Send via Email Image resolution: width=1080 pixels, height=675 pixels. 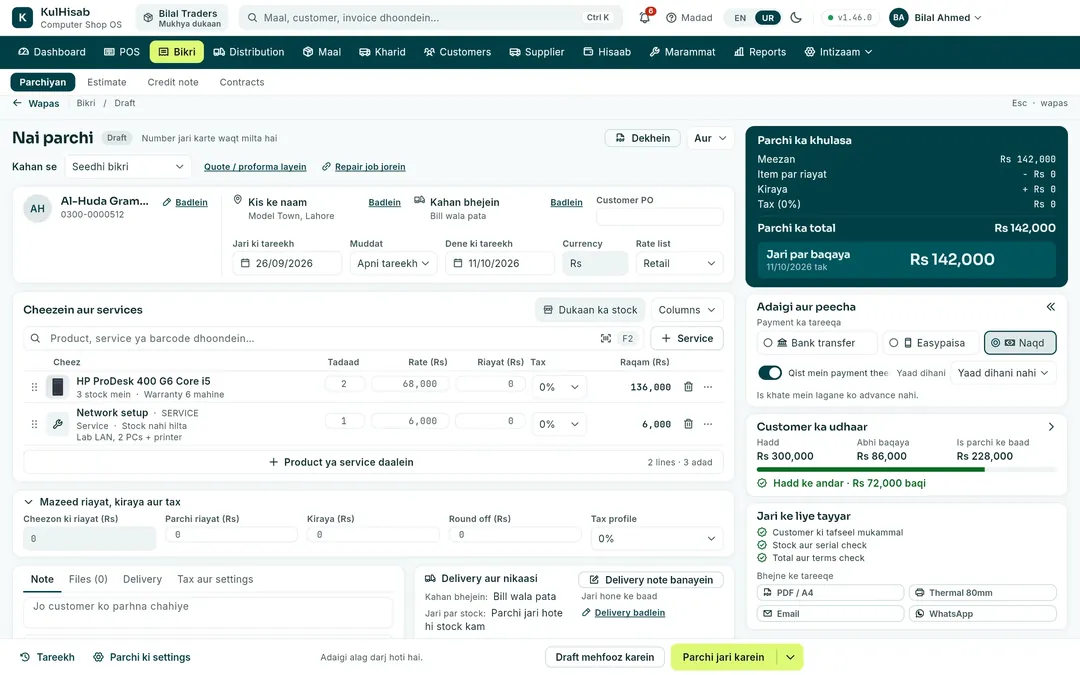(830, 614)
